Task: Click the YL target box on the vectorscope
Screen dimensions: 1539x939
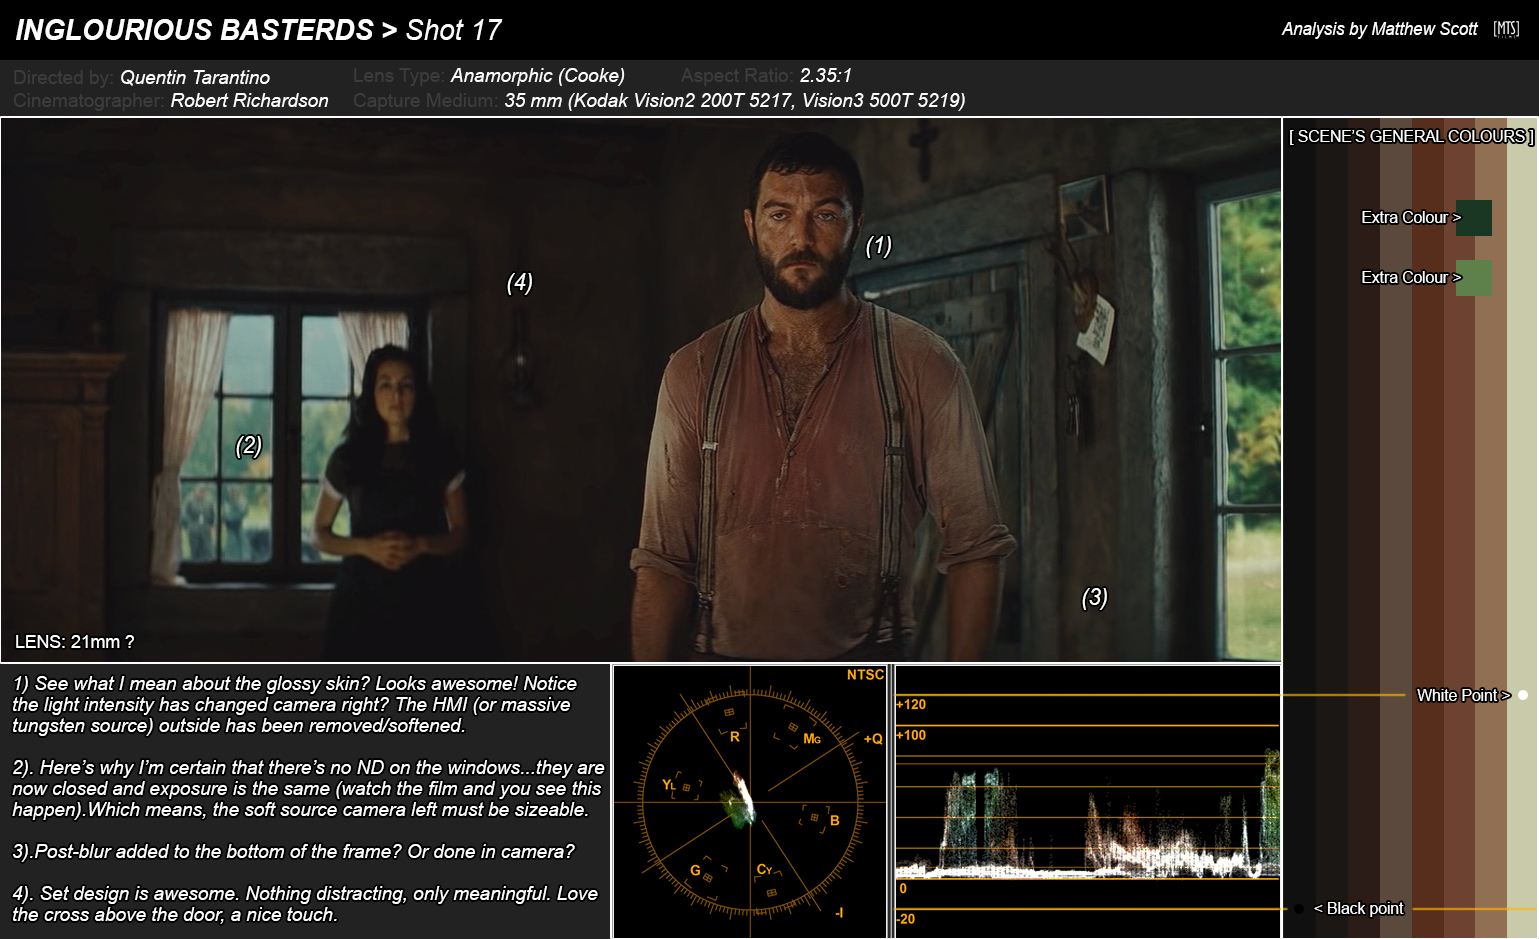Action: pyautogui.click(x=686, y=788)
